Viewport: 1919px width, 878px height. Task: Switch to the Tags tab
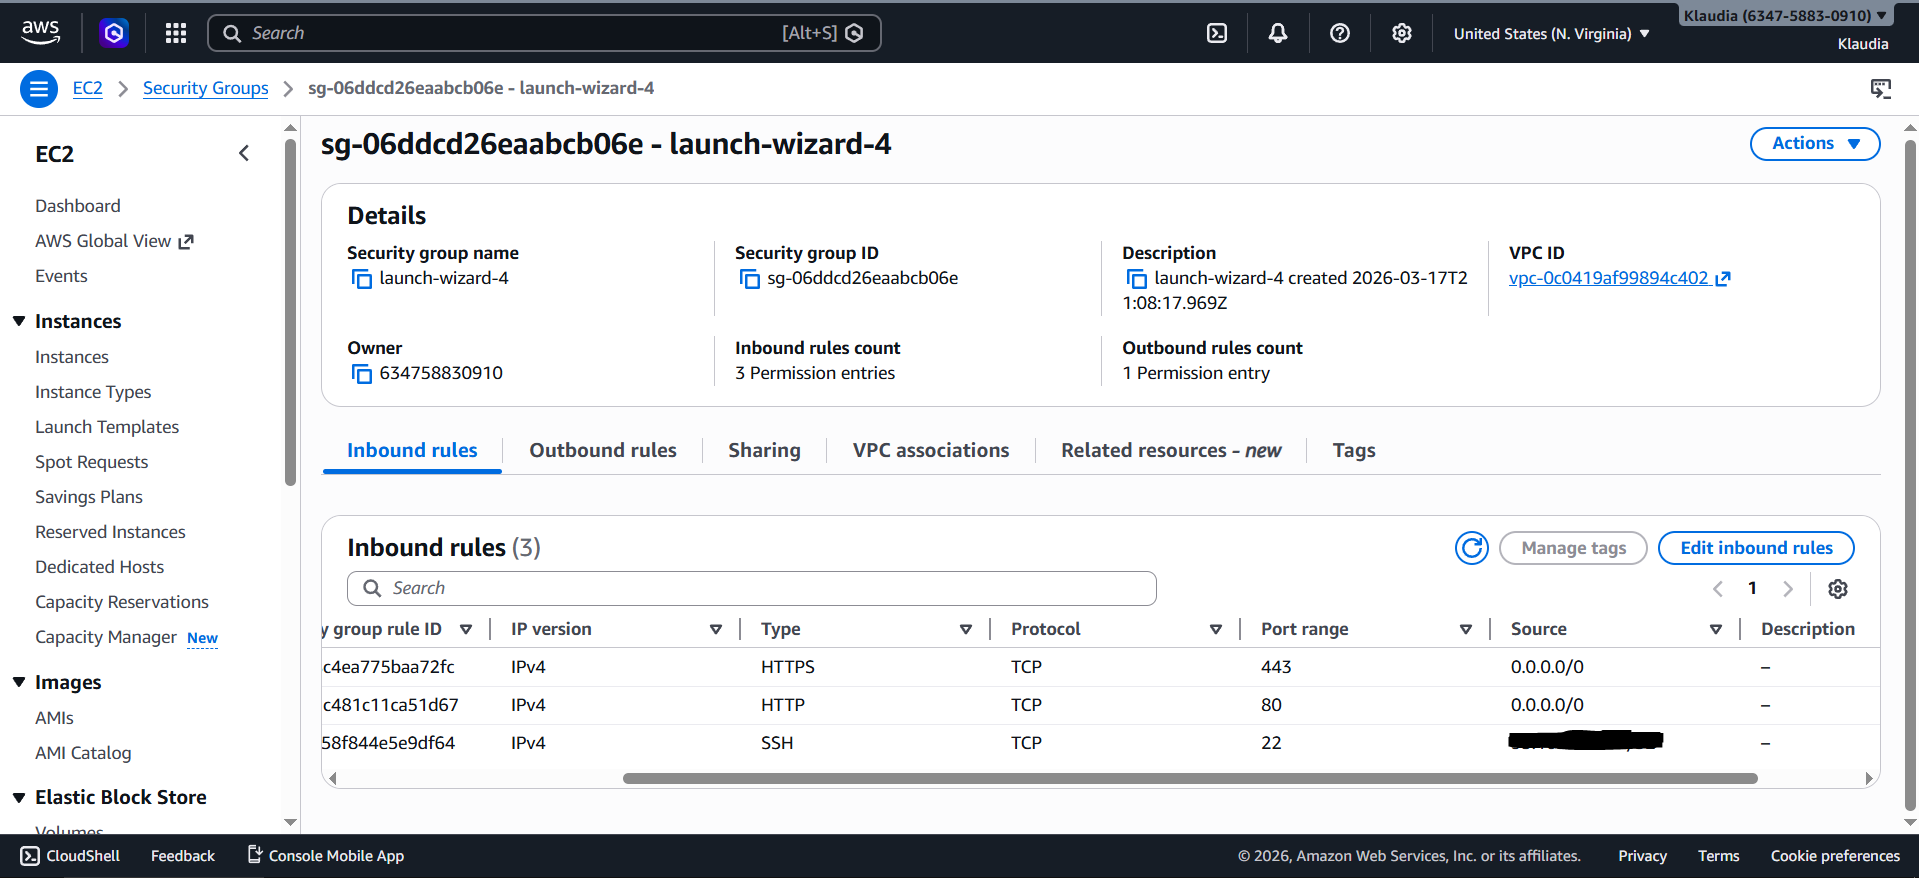tap(1354, 451)
